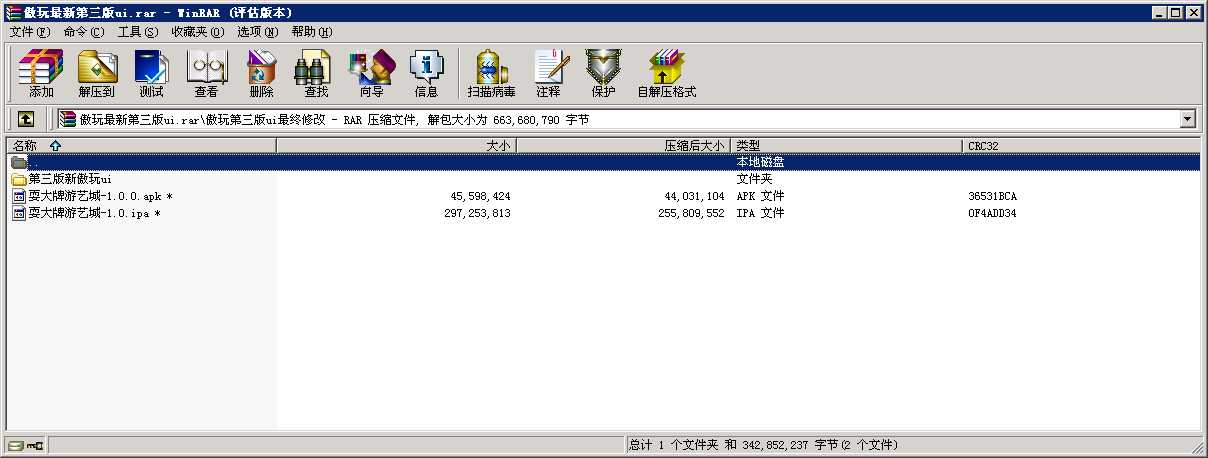Open the address bar dropdown arrow

1188,119
